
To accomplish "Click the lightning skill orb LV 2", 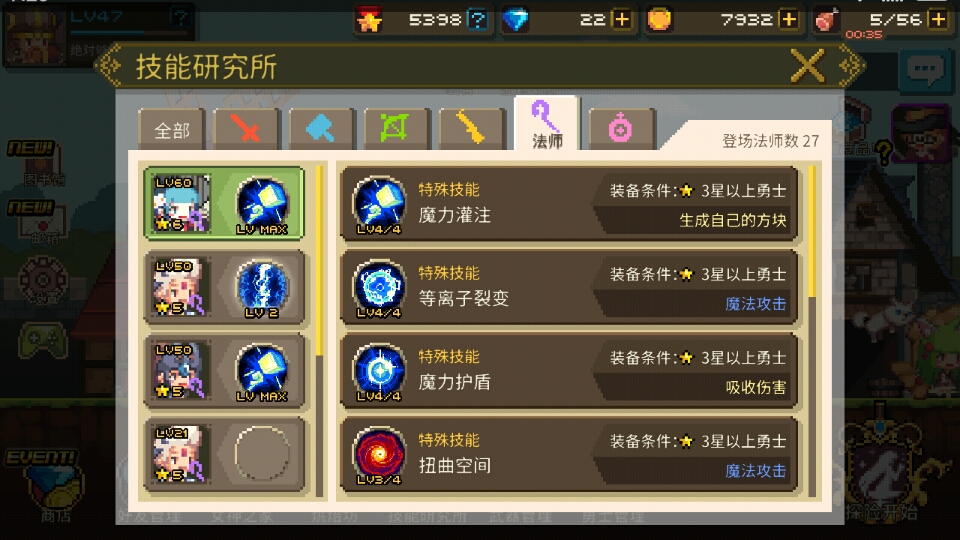I will pyautogui.click(x=262, y=287).
